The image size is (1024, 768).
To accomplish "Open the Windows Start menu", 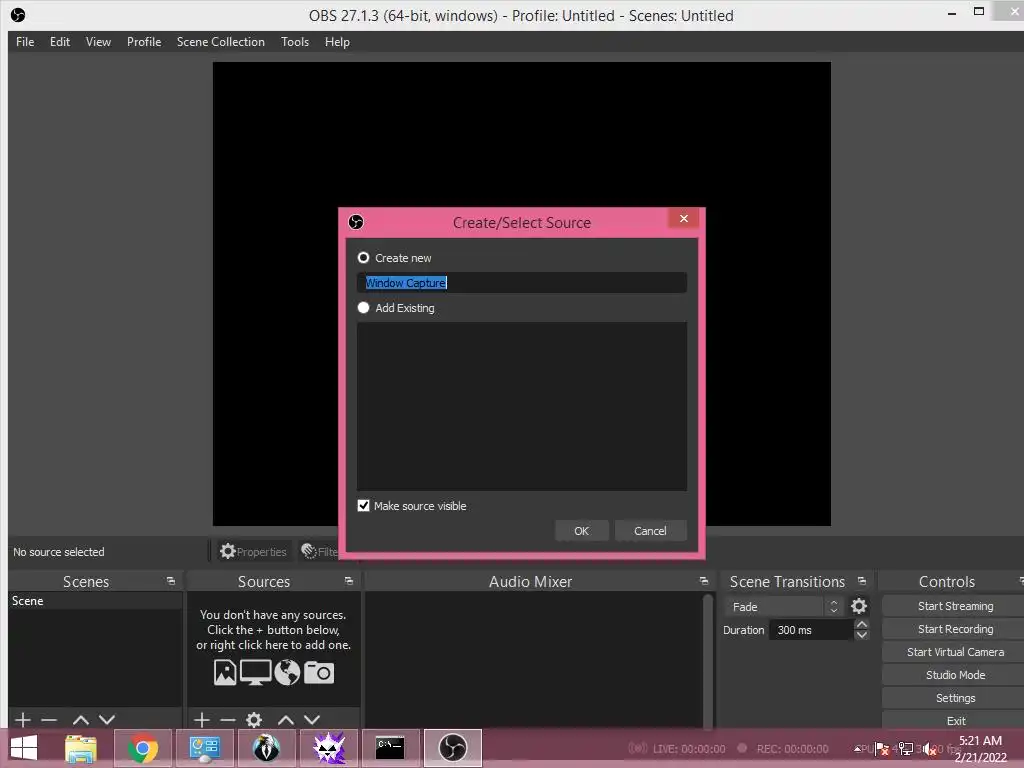I will click(x=24, y=748).
